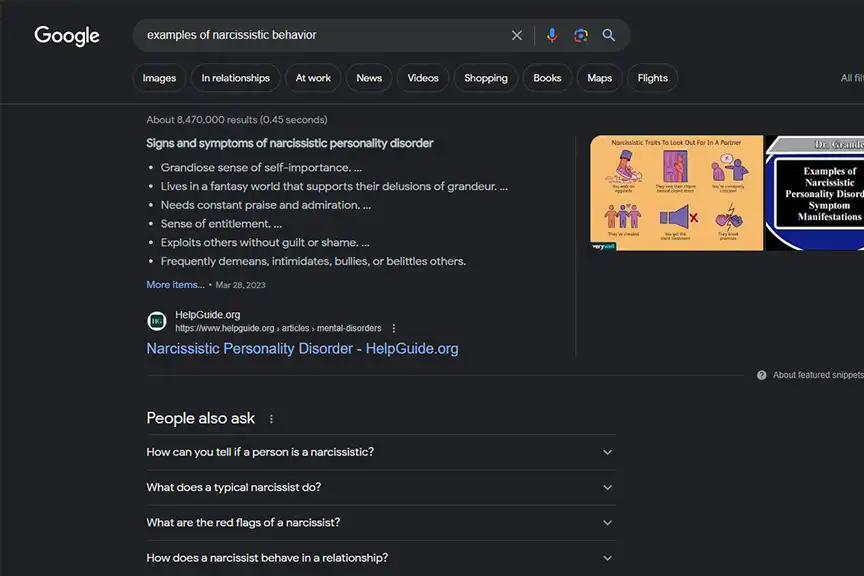Image resolution: width=864 pixels, height=576 pixels.
Task: Open the Dr. Grande examples thumbnail
Action: pos(815,193)
